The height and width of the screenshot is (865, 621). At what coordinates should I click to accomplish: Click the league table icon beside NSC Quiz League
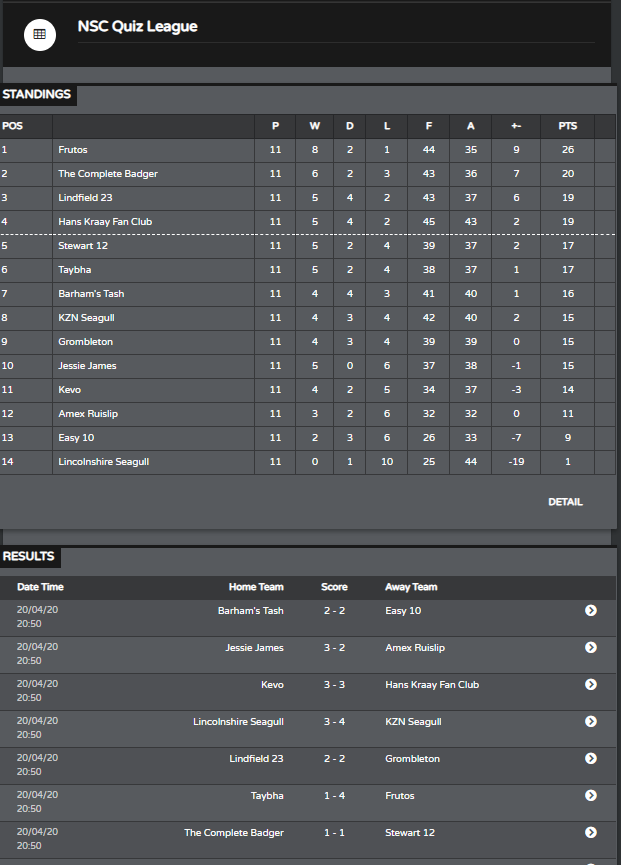click(x=40, y=34)
